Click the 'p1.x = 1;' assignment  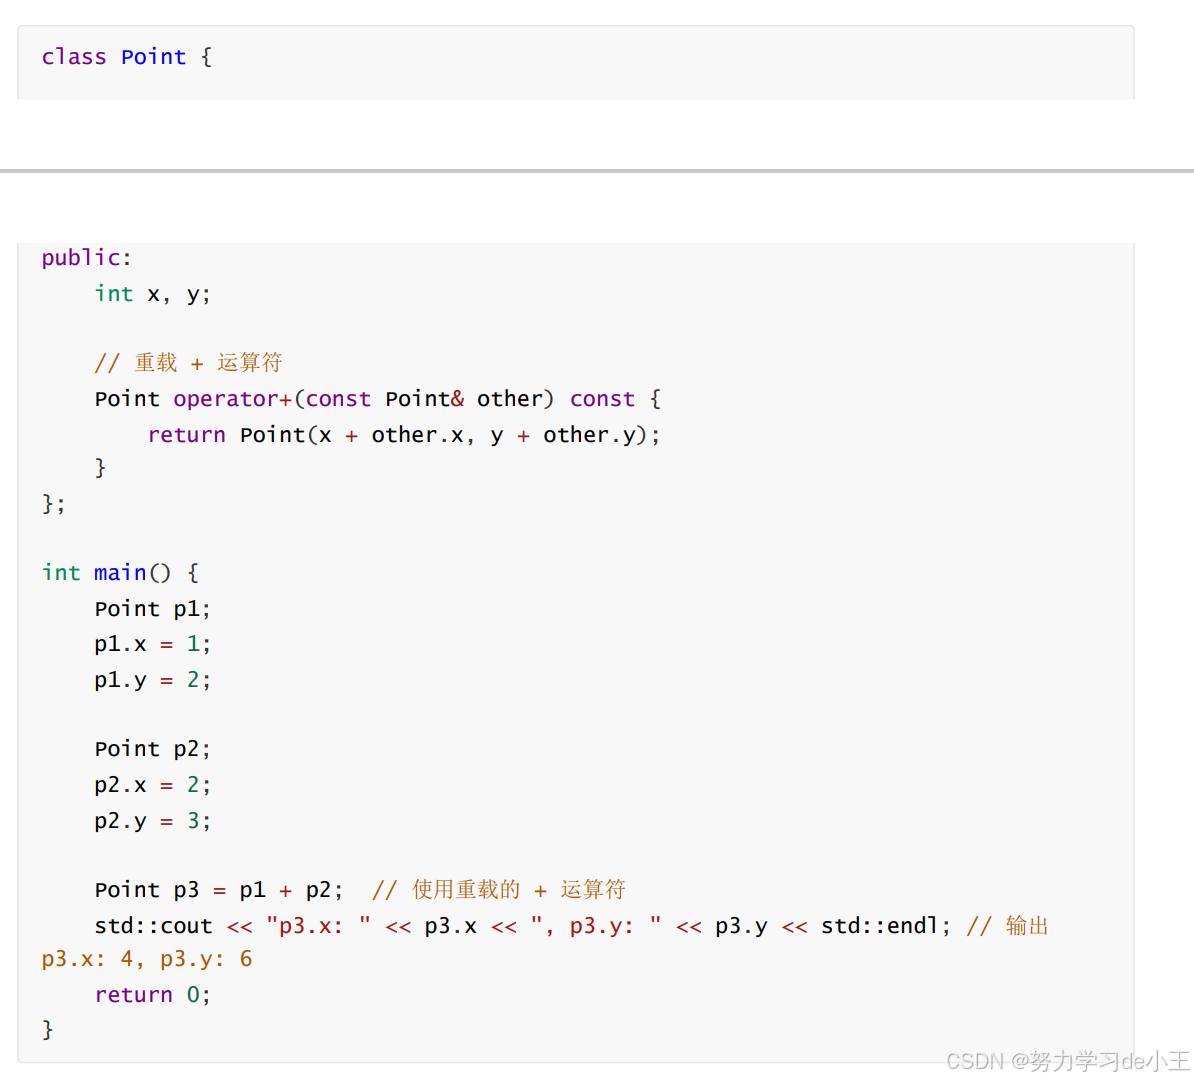152,644
